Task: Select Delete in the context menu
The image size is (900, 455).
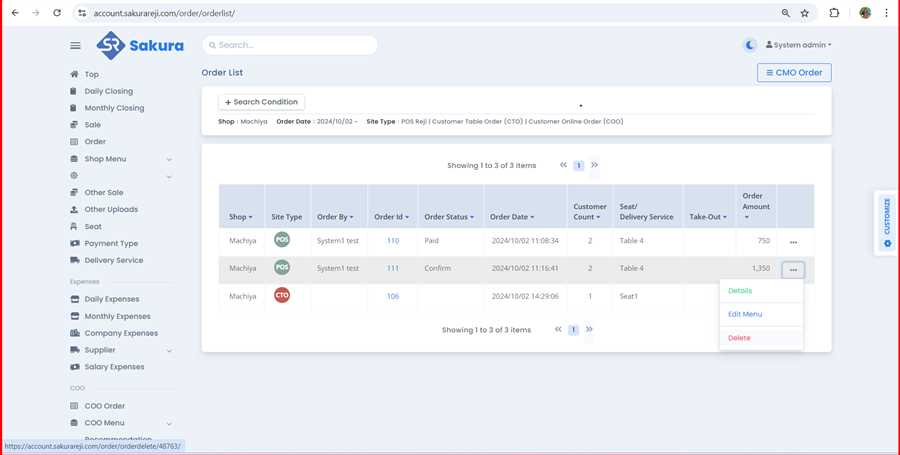Action: (739, 338)
